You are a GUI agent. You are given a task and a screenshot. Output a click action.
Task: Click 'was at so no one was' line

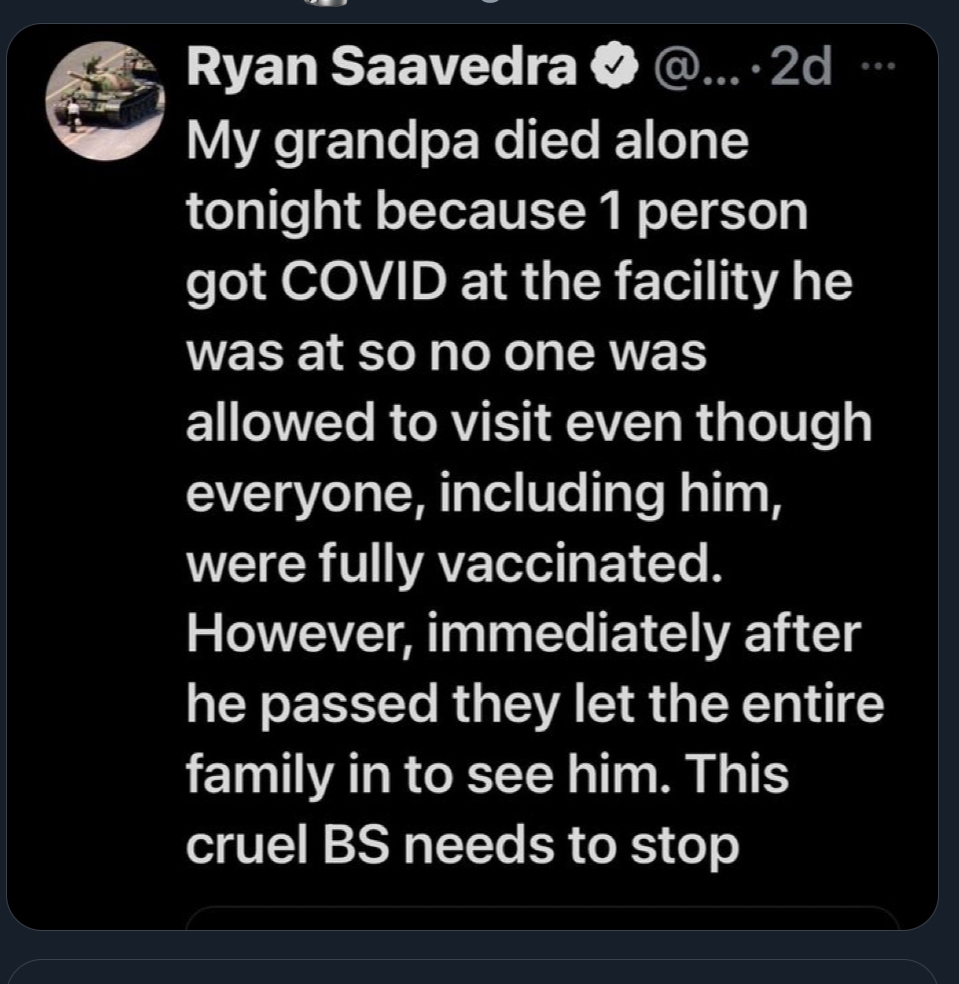click(446, 353)
